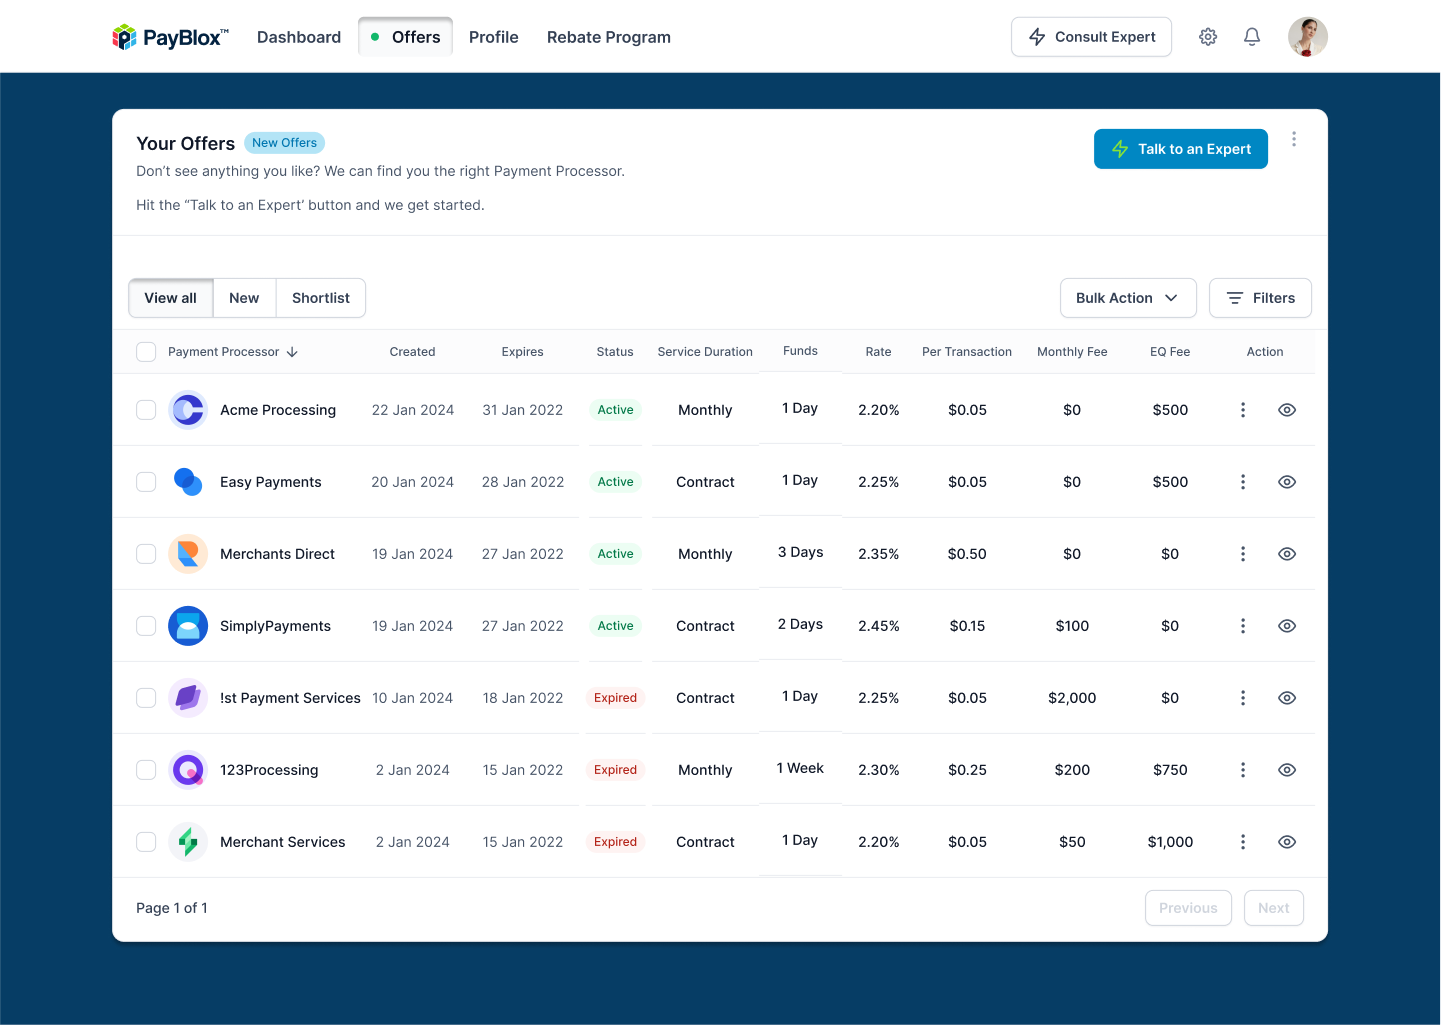Check the Merchant Services row checkbox

(146, 842)
